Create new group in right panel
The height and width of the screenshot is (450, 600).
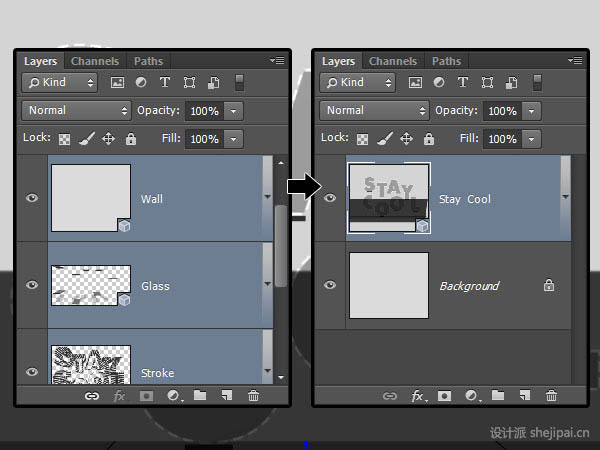(x=498, y=395)
